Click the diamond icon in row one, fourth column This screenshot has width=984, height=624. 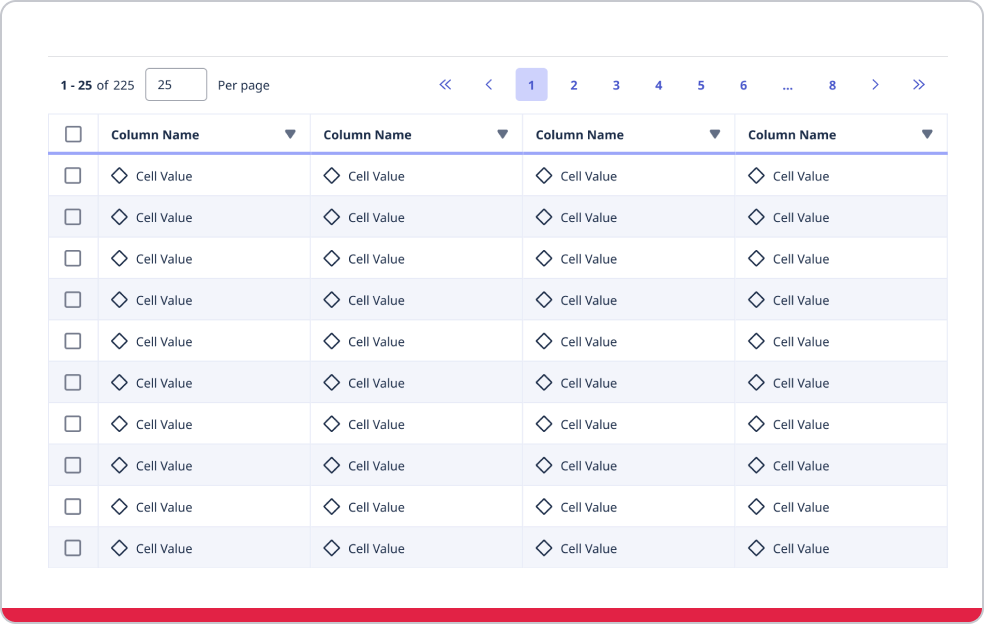756,176
